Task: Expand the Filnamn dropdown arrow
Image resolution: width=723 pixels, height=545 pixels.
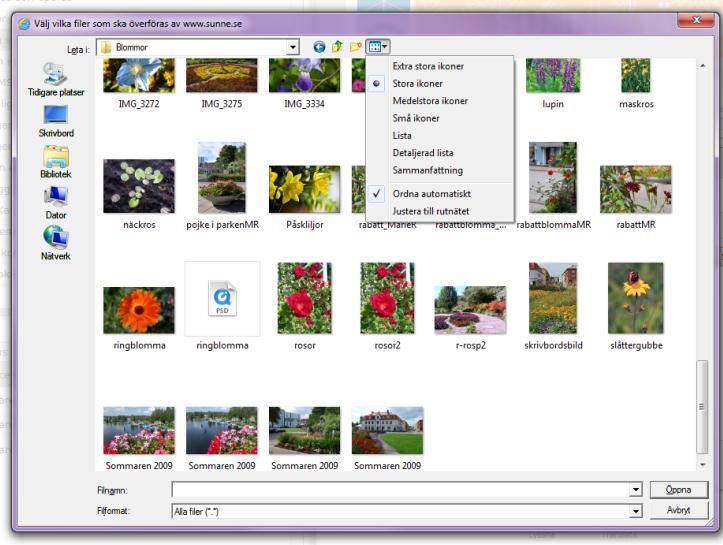Action: (635, 490)
